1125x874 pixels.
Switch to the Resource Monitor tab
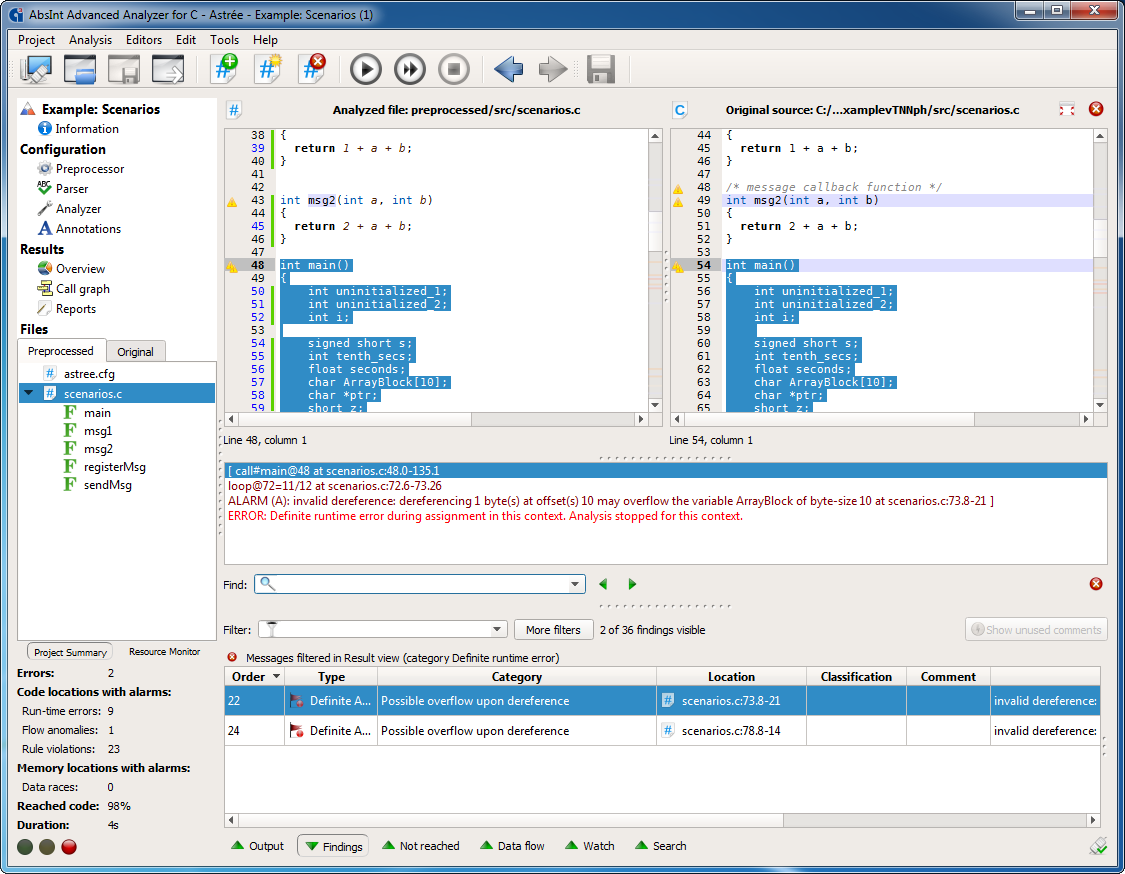tap(164, 652)
